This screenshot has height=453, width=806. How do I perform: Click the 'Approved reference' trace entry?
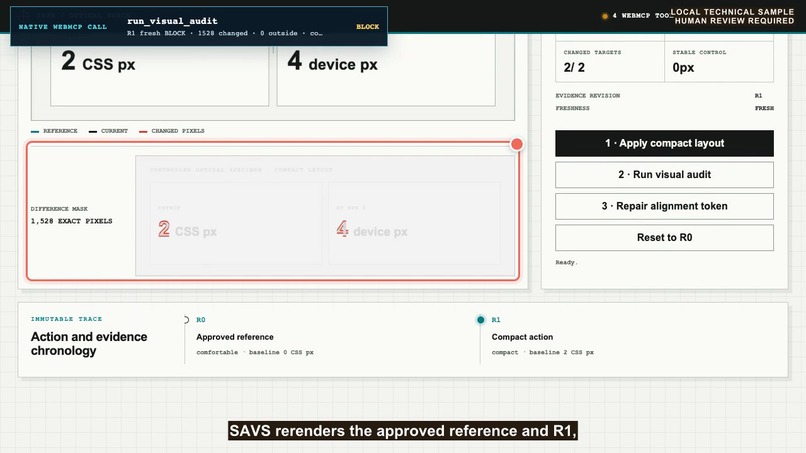[x=235, y=337]
